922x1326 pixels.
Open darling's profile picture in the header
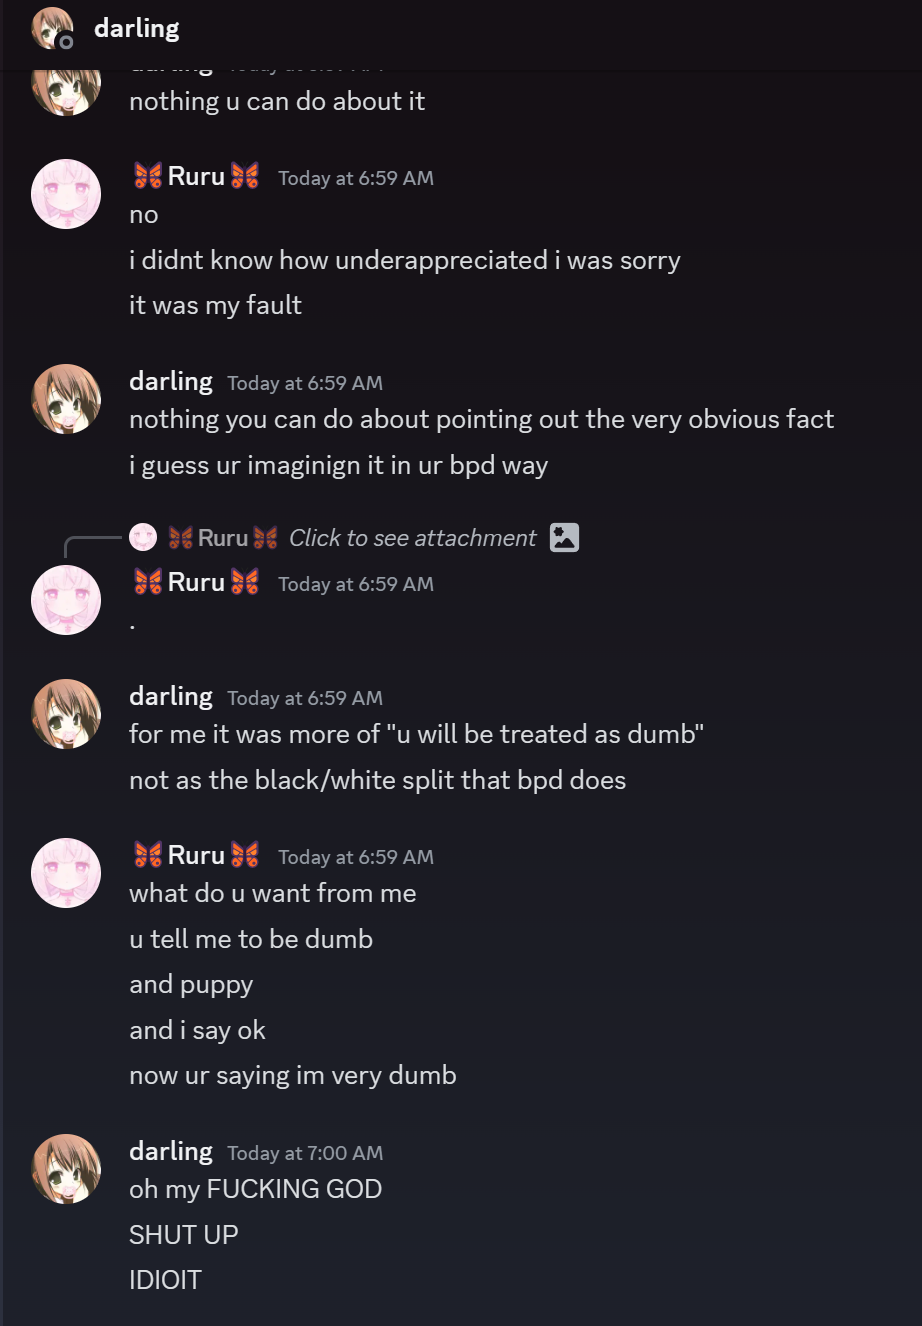coord(51,28)
